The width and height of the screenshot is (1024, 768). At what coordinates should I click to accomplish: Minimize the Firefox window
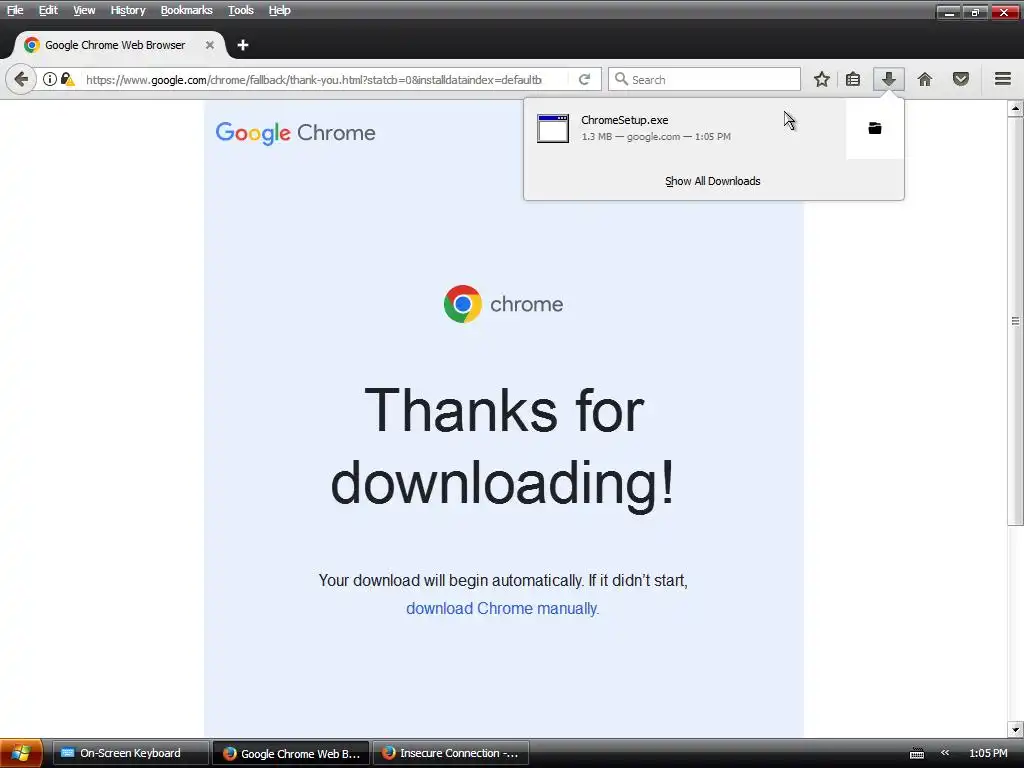pyautogui.click(x=948, y=11)
